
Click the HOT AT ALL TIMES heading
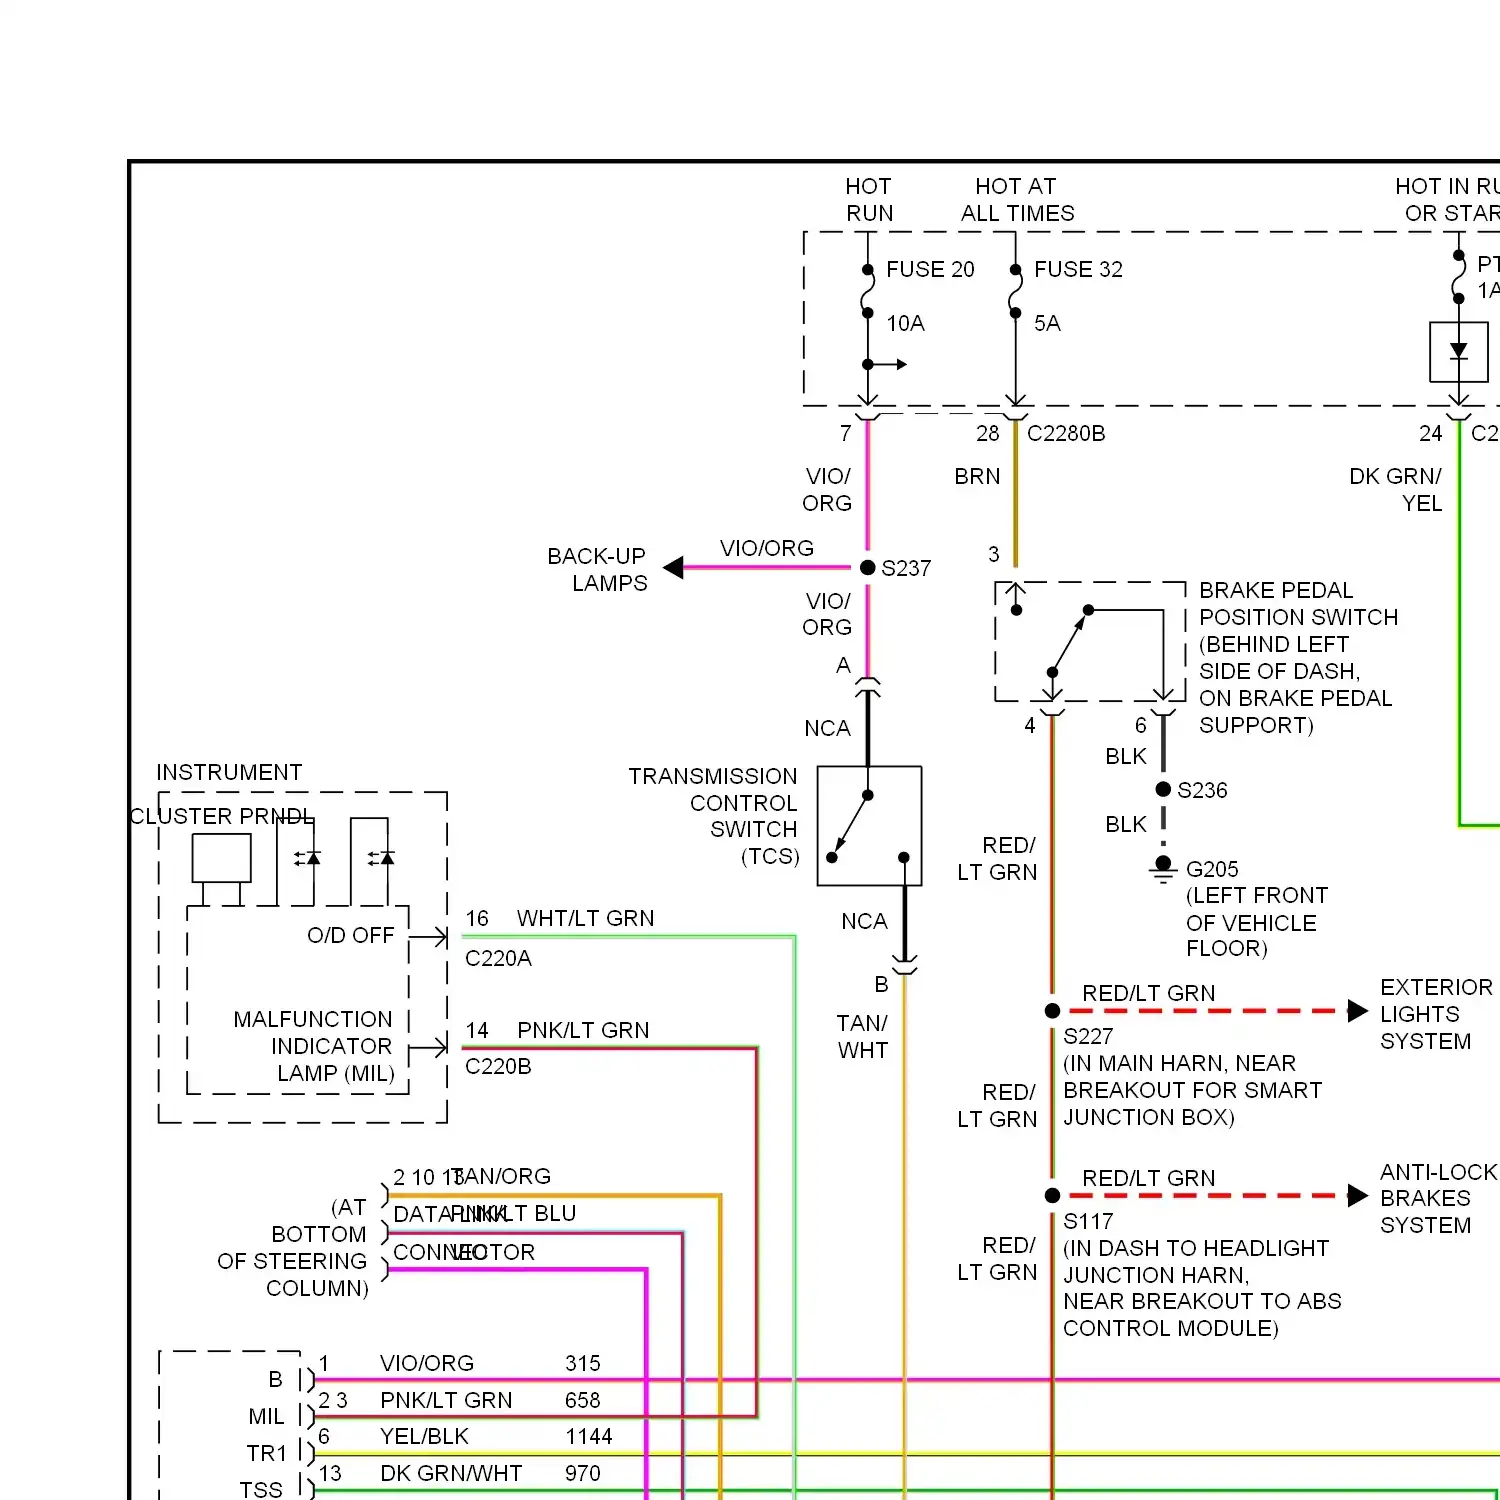1017,199
